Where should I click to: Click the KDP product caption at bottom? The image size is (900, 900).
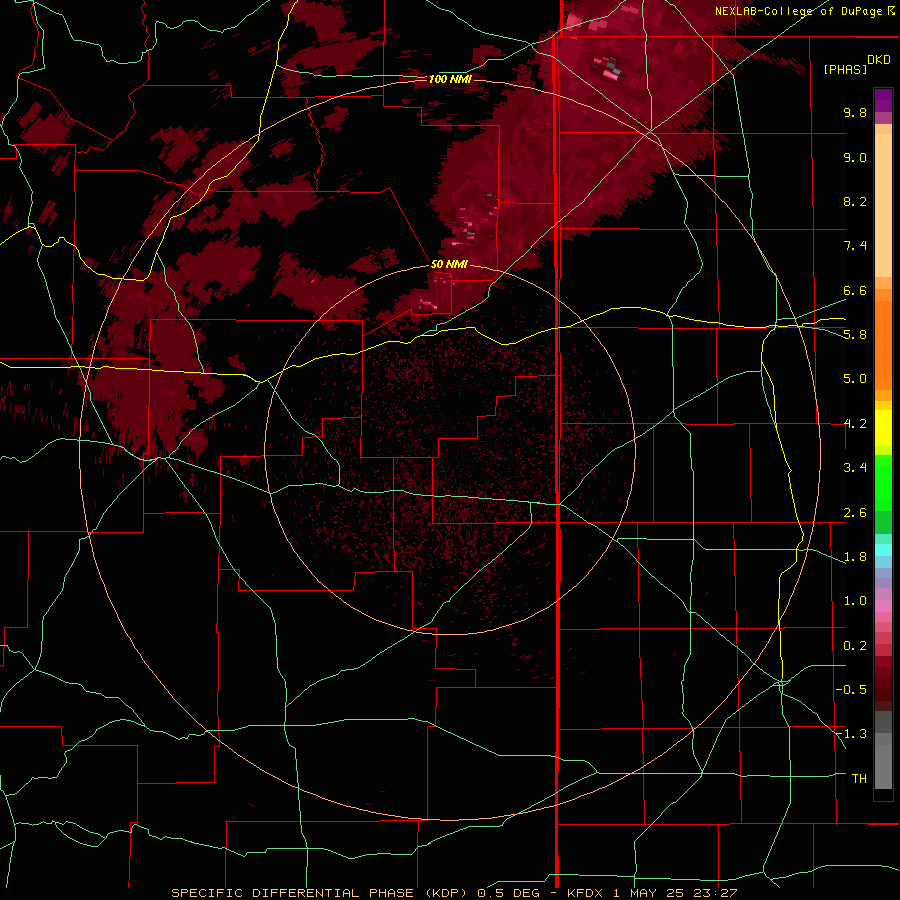454,893
